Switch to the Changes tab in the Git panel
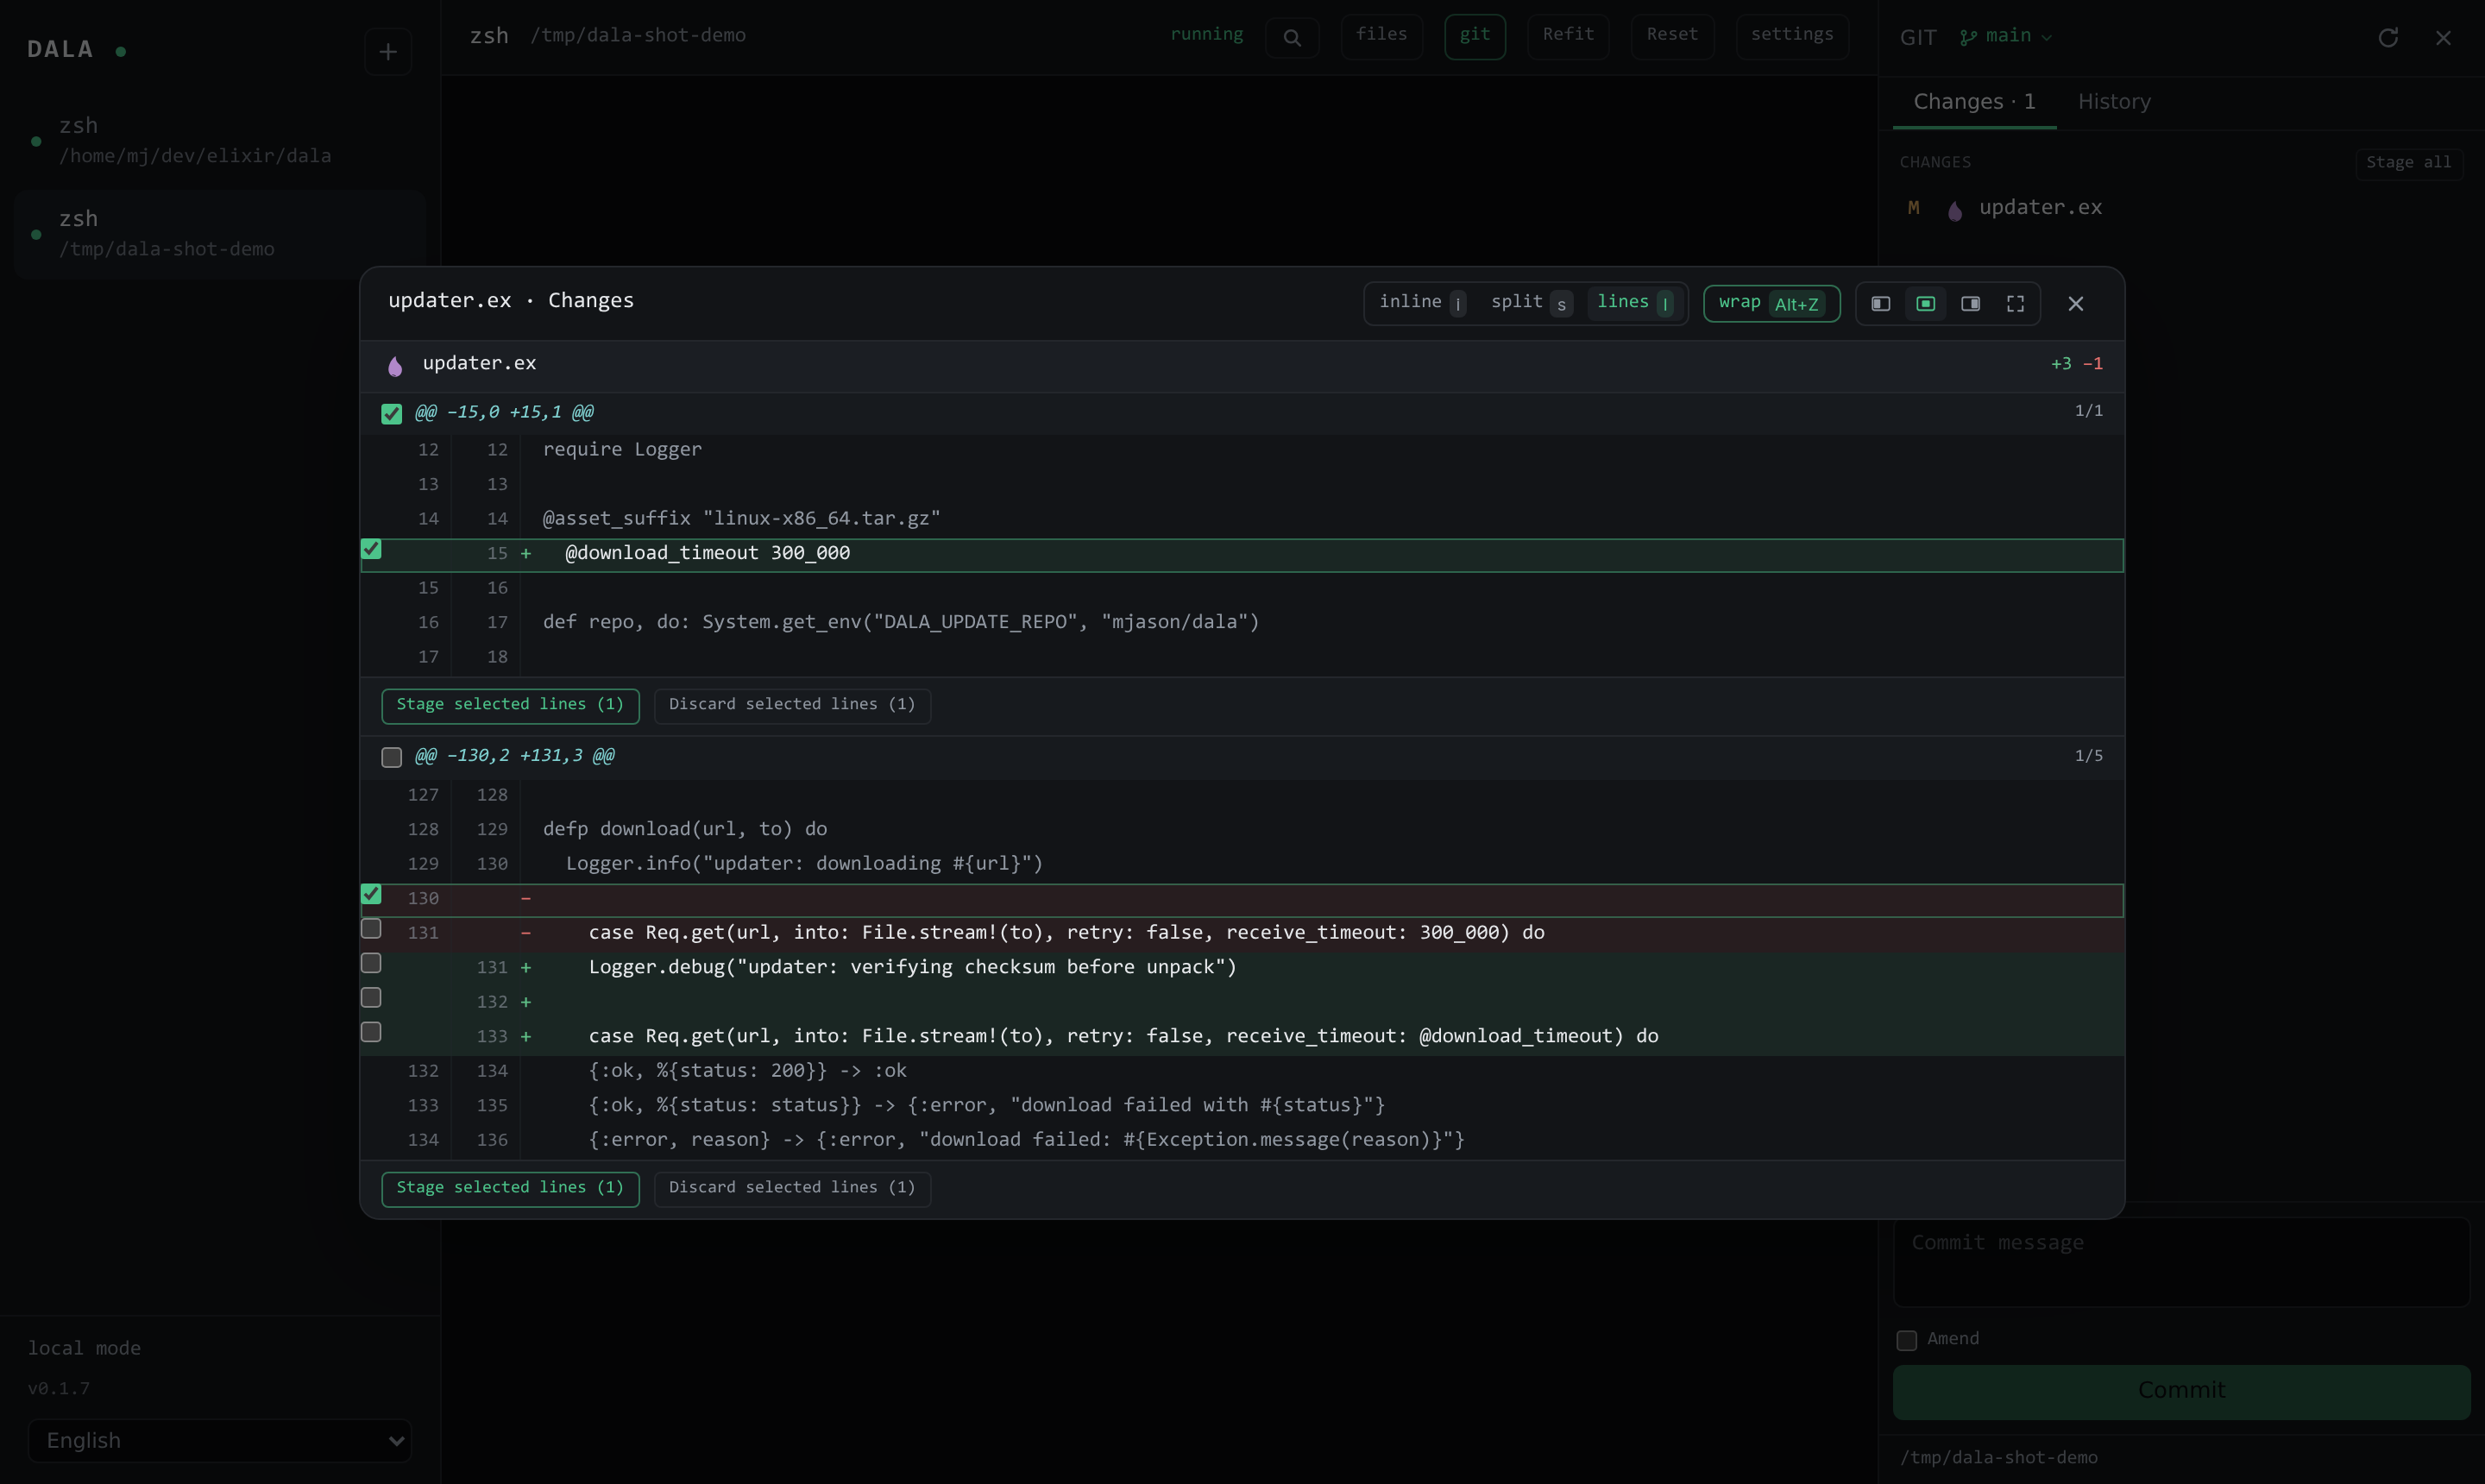 click(x=1974, y=102)
